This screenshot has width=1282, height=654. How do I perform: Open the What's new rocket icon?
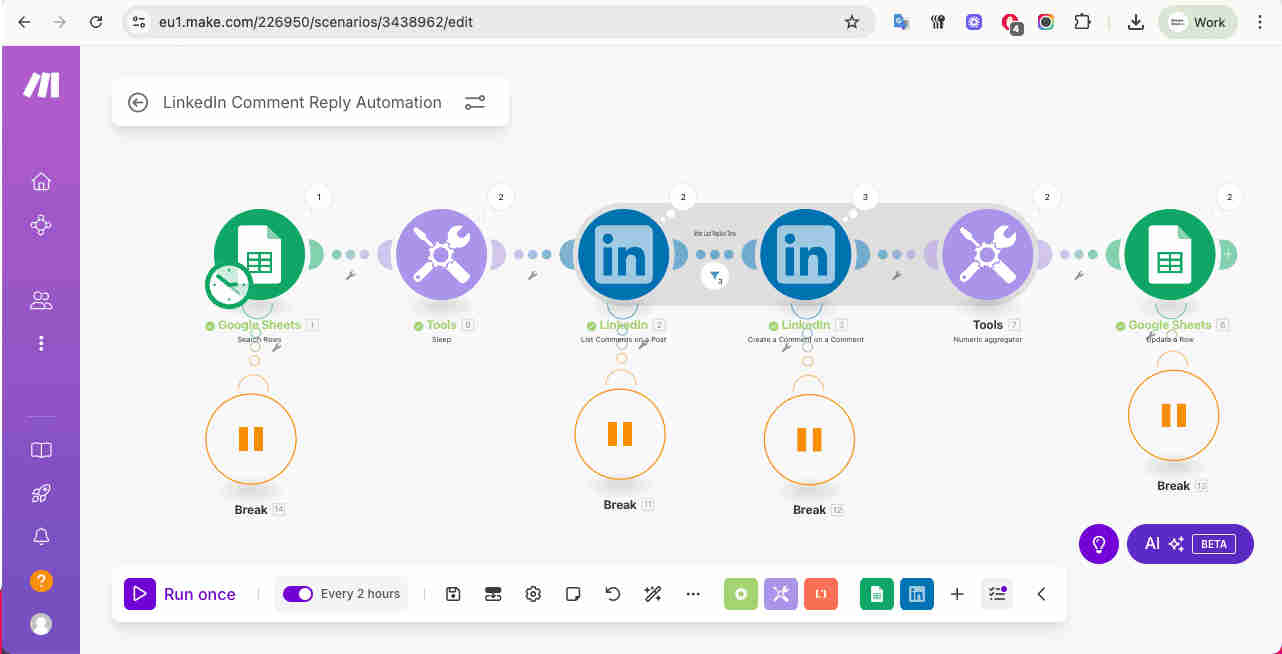[41, 493]
